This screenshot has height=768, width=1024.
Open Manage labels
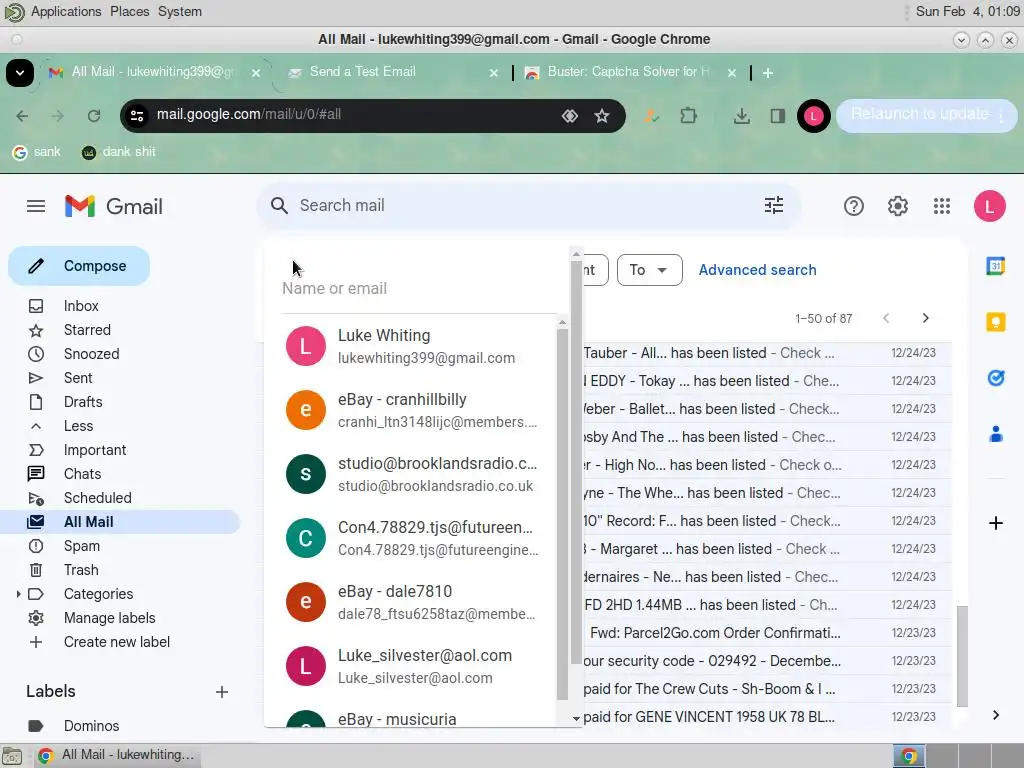[109, 618]
